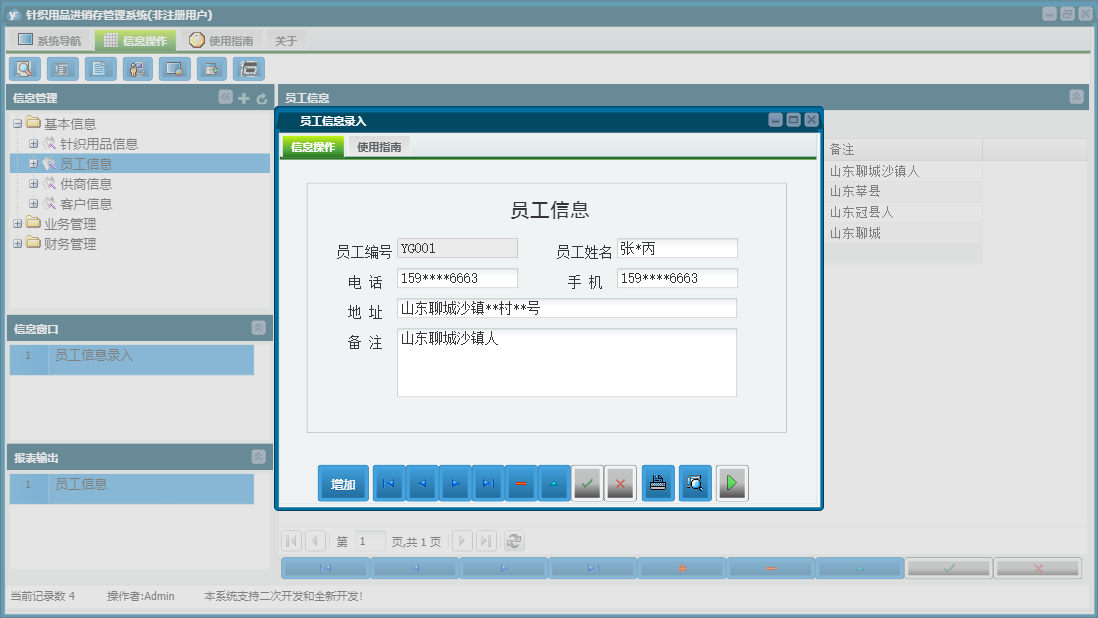The width and height of the screenshot is (1098, 618).
Task: Click pager last page button below the grid
Action: [x=487, y=541]
